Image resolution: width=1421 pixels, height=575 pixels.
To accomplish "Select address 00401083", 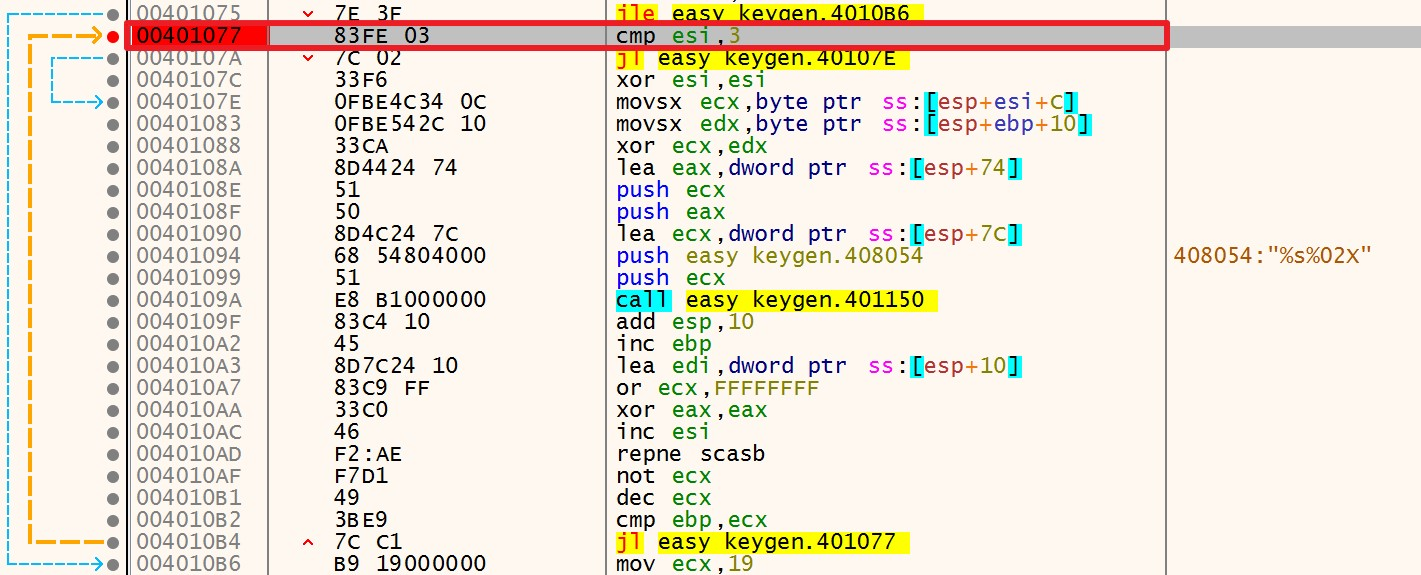I will pyautogui.click(x=189, y=124).
